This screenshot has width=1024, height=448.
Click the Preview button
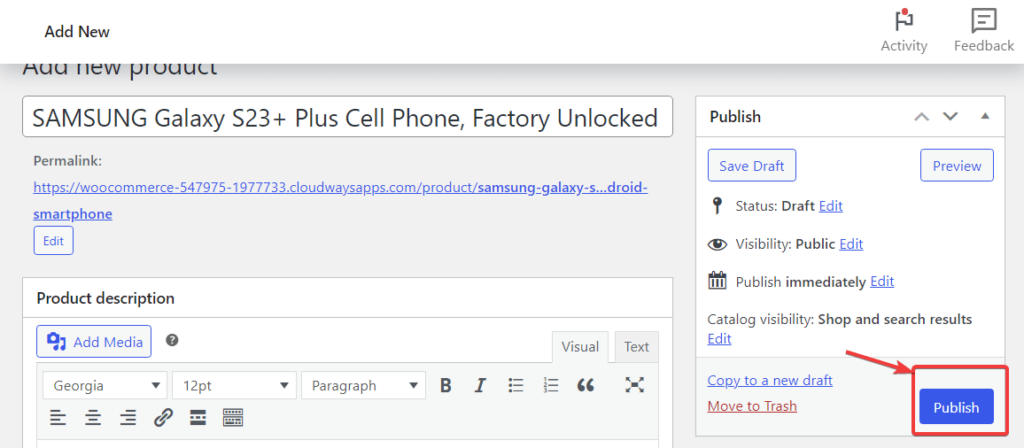[x=957, y=166]
